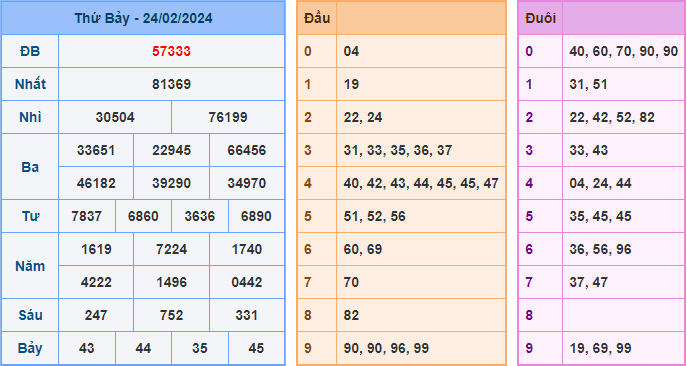Screen dimensions: 687x366
Task: Select fourth prize number 7837
Action: pyautogui.click(x=87, y=216)
